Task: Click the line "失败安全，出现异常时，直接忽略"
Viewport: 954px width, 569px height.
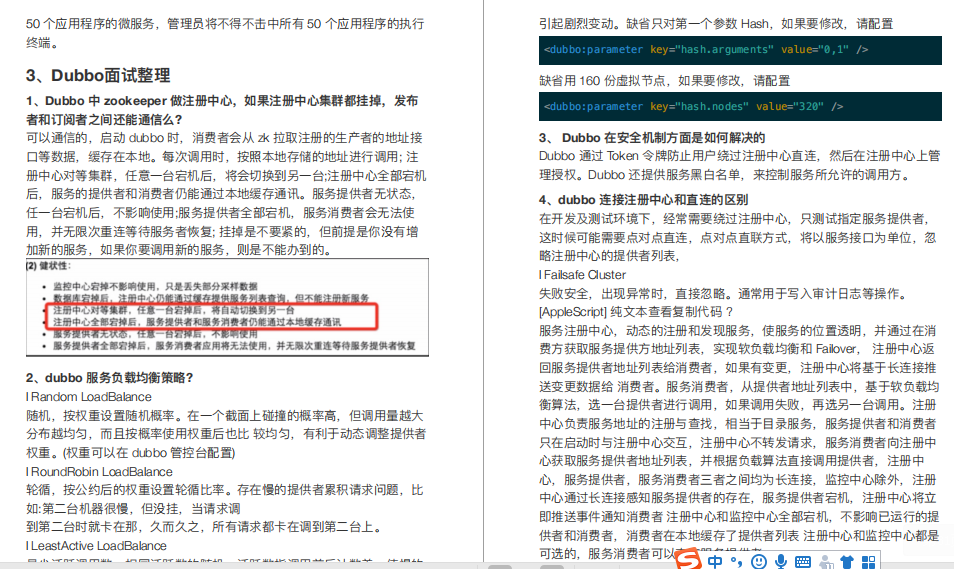Action: click(723, 293)
